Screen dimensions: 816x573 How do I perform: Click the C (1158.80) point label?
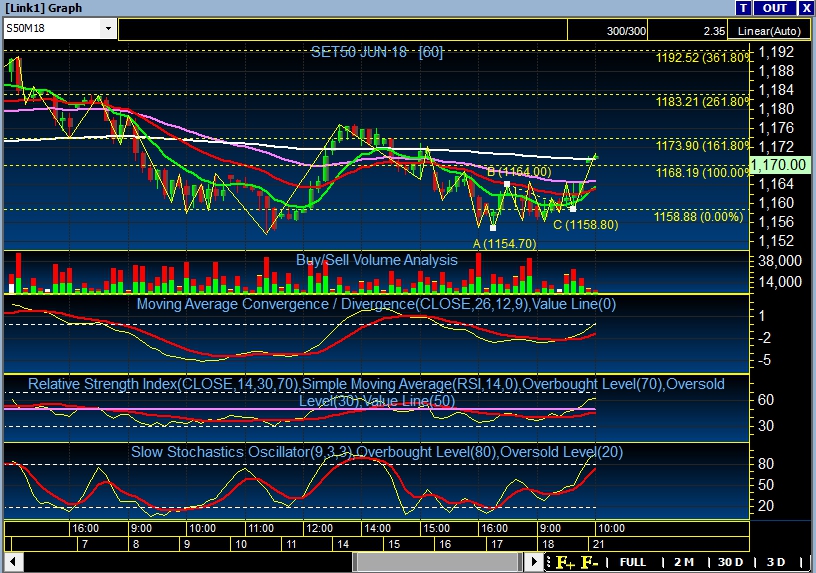(x=585, y=225)
